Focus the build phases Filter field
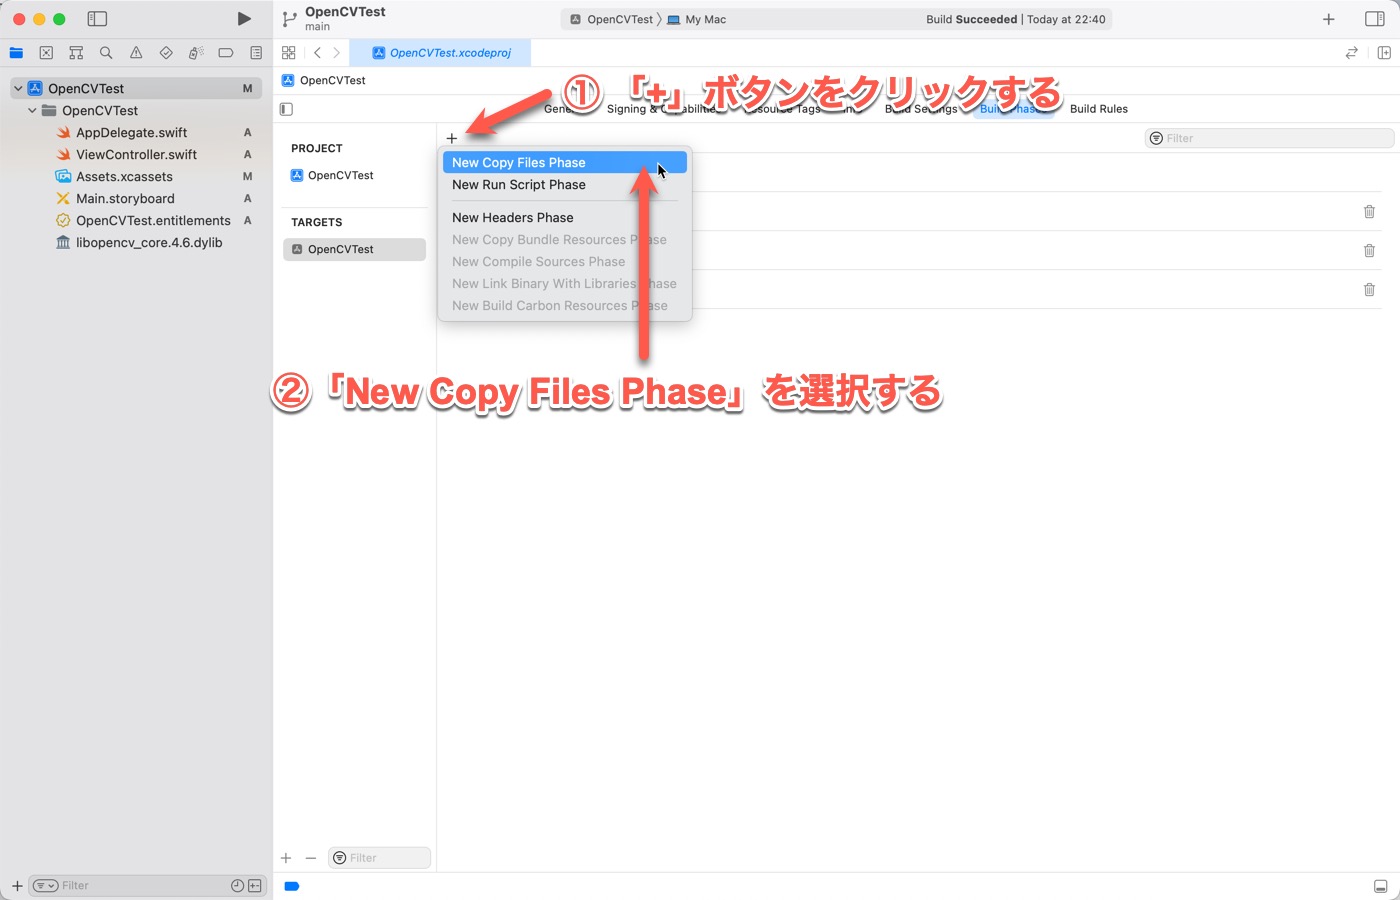 pos(1269,138)
